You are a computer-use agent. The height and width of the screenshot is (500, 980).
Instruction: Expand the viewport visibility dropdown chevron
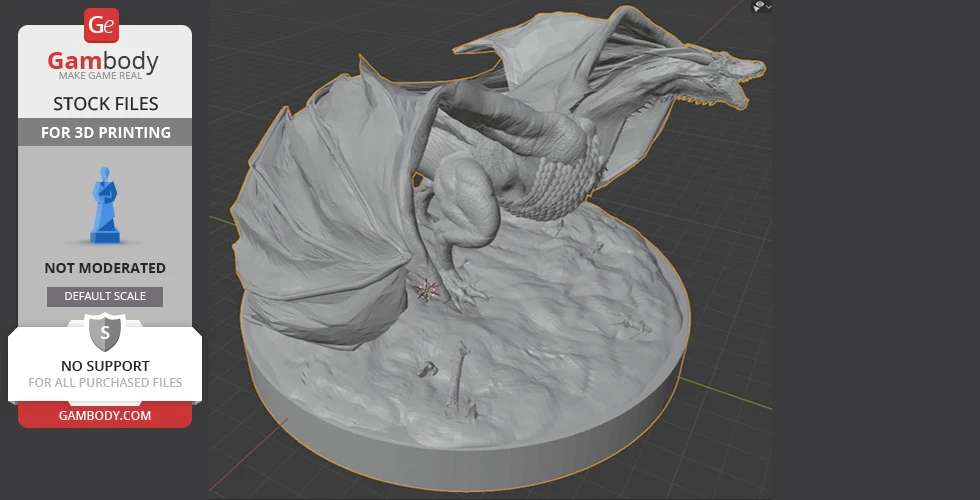click(771, 6)
